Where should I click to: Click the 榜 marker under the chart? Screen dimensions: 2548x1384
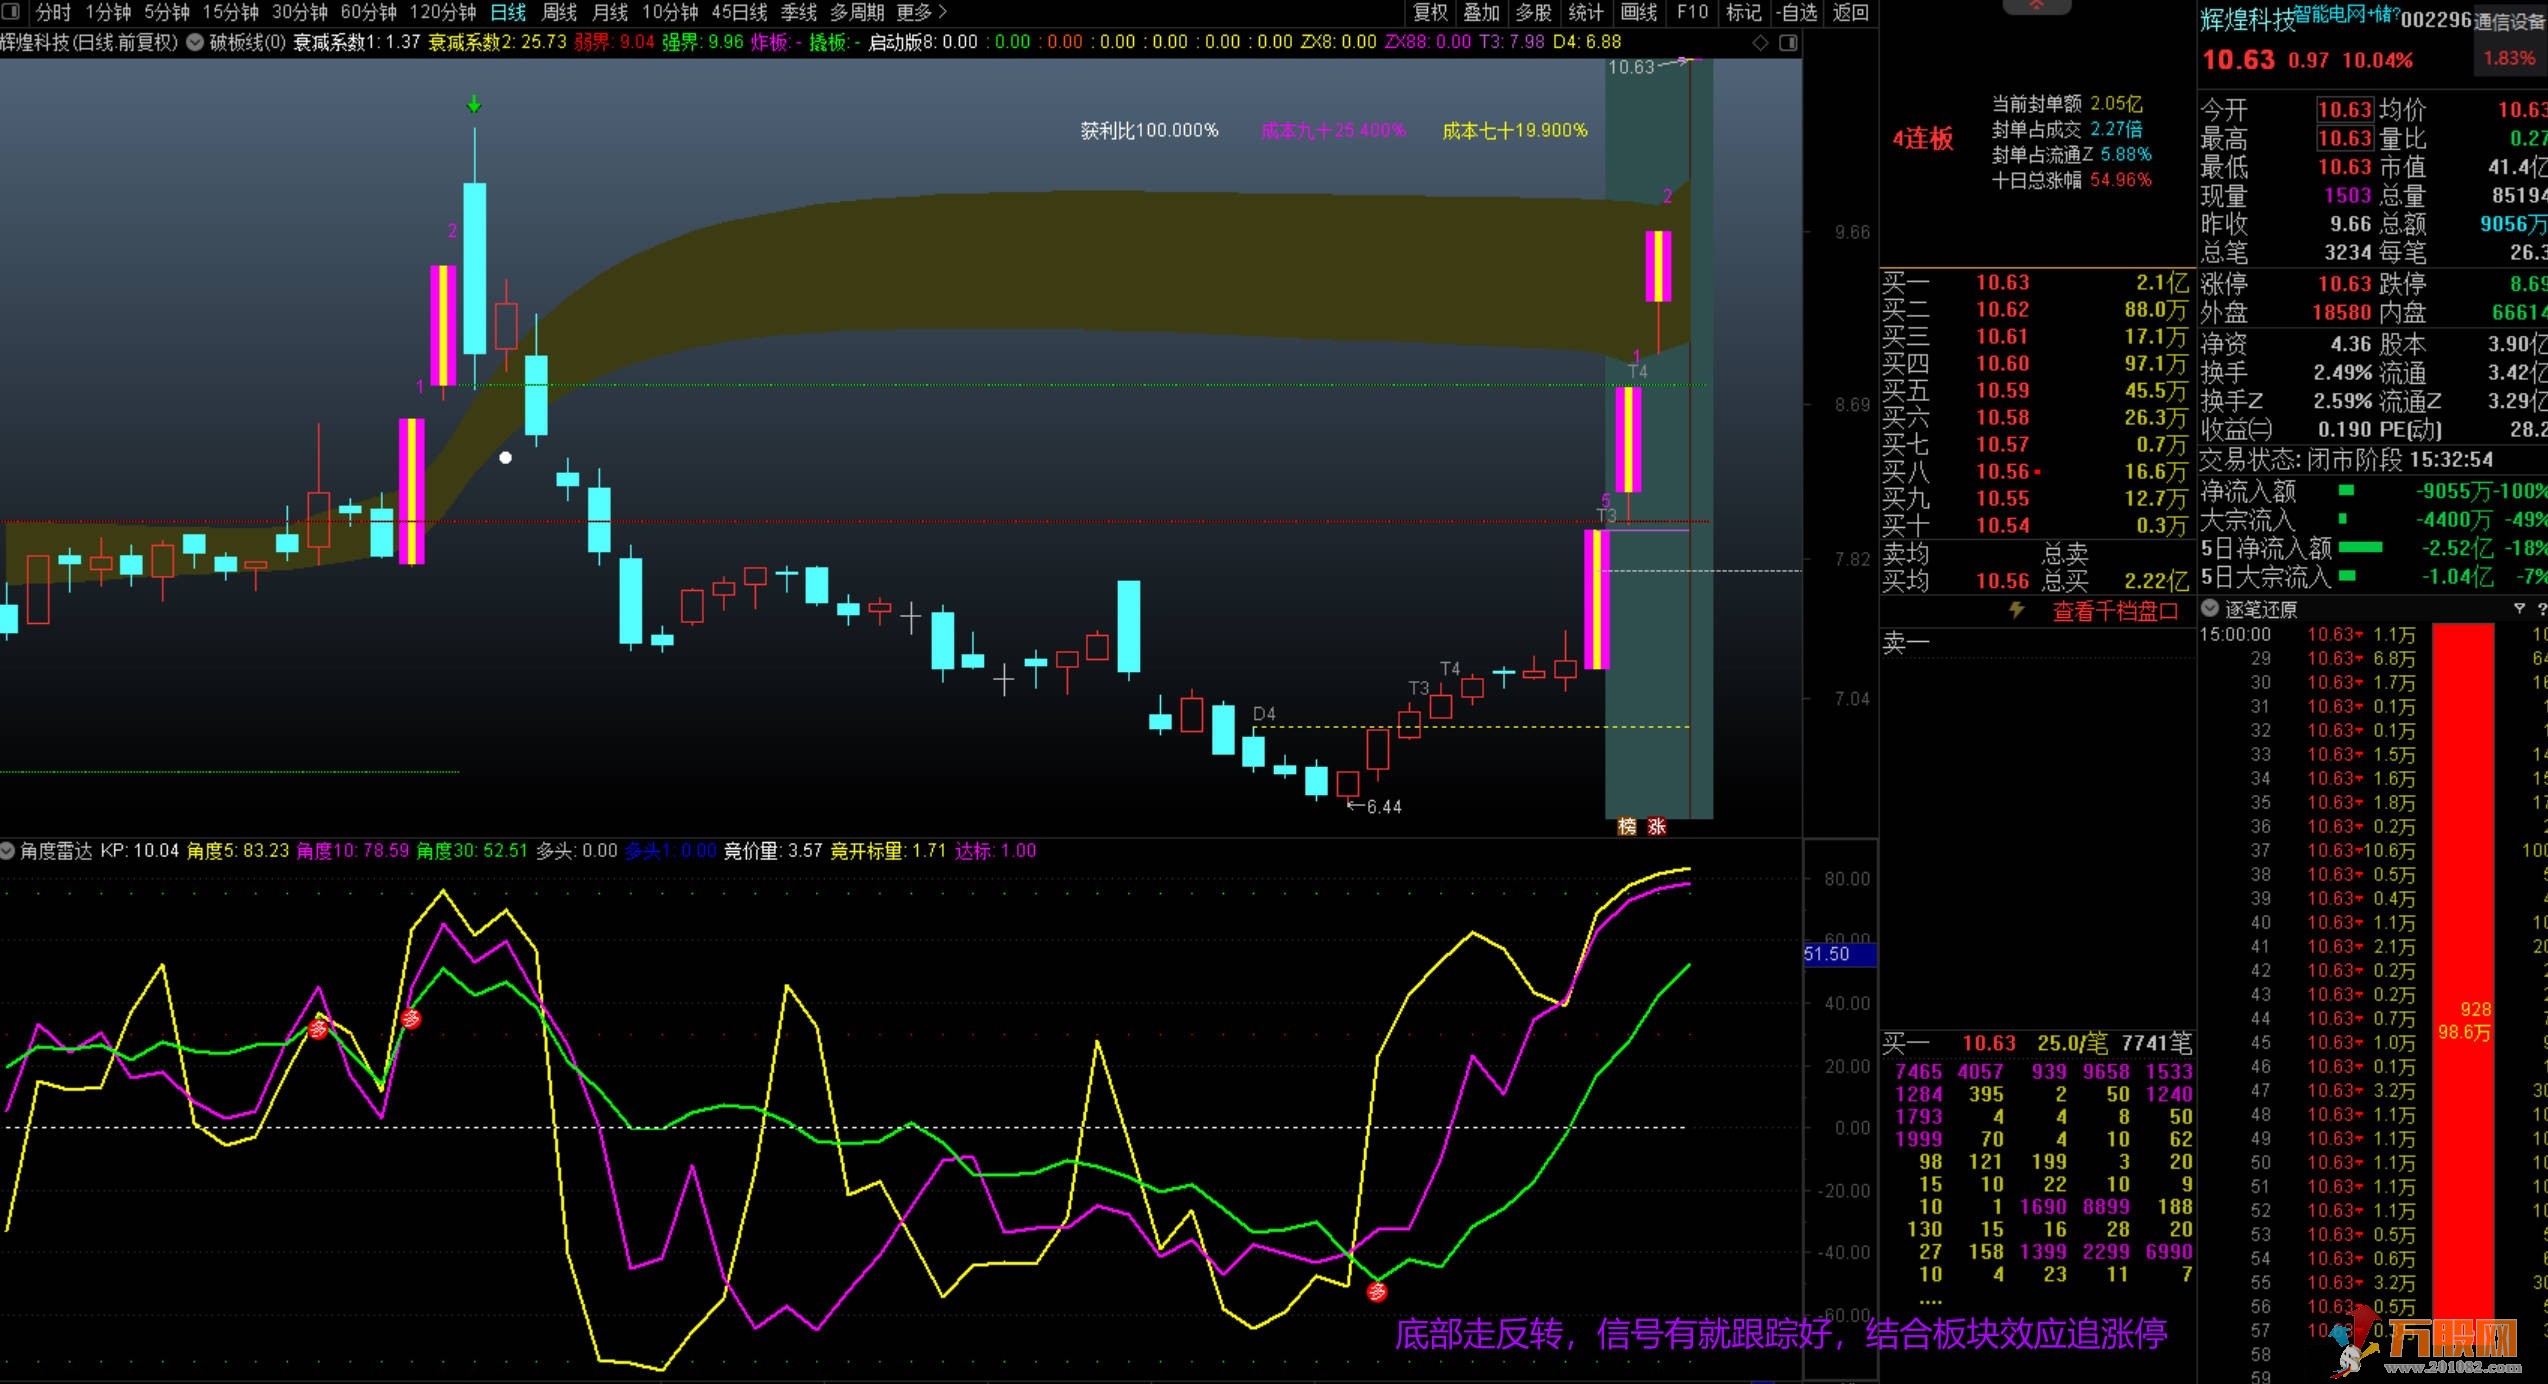(1627, 826)
